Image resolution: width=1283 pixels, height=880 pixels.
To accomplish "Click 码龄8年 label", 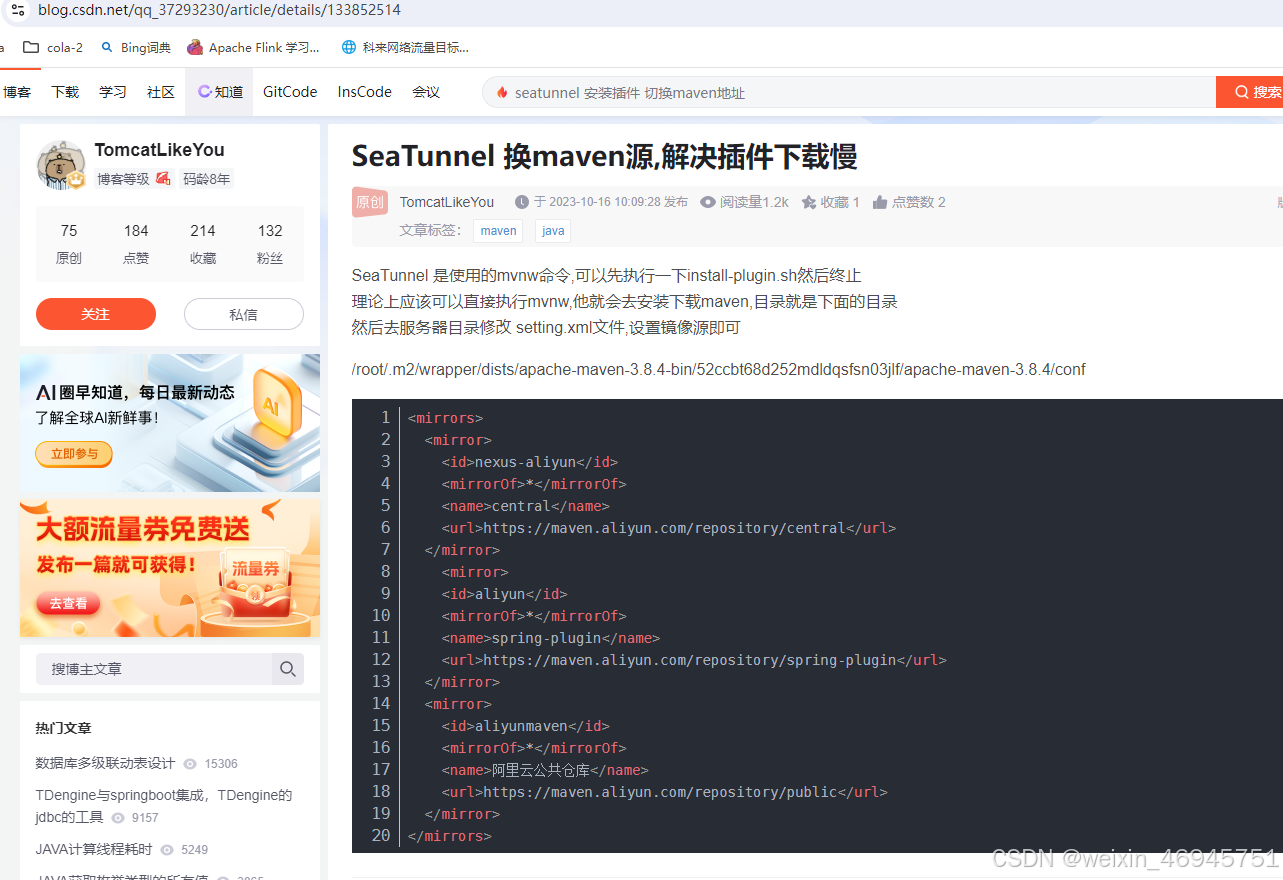I will pos(206,179).
